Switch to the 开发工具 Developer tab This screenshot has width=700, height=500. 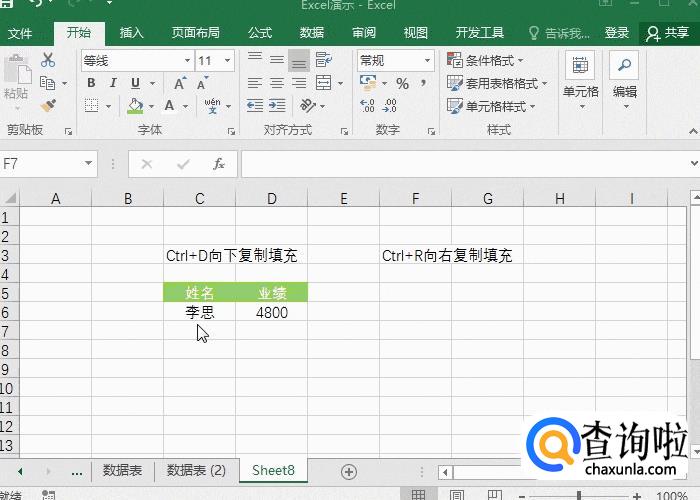(479, 33)
